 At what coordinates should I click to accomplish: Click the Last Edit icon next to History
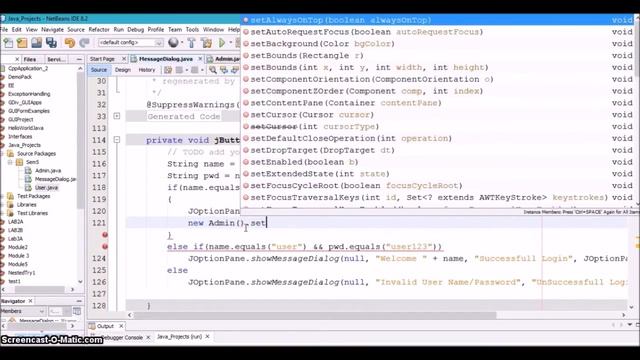pos(168,70)
